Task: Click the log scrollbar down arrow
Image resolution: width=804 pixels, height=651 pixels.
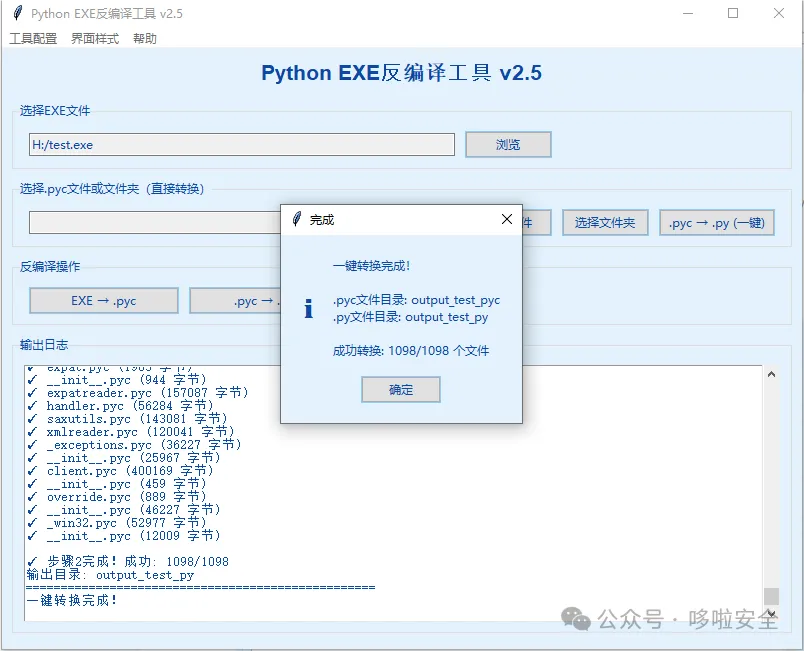Action: click(771, 613)
